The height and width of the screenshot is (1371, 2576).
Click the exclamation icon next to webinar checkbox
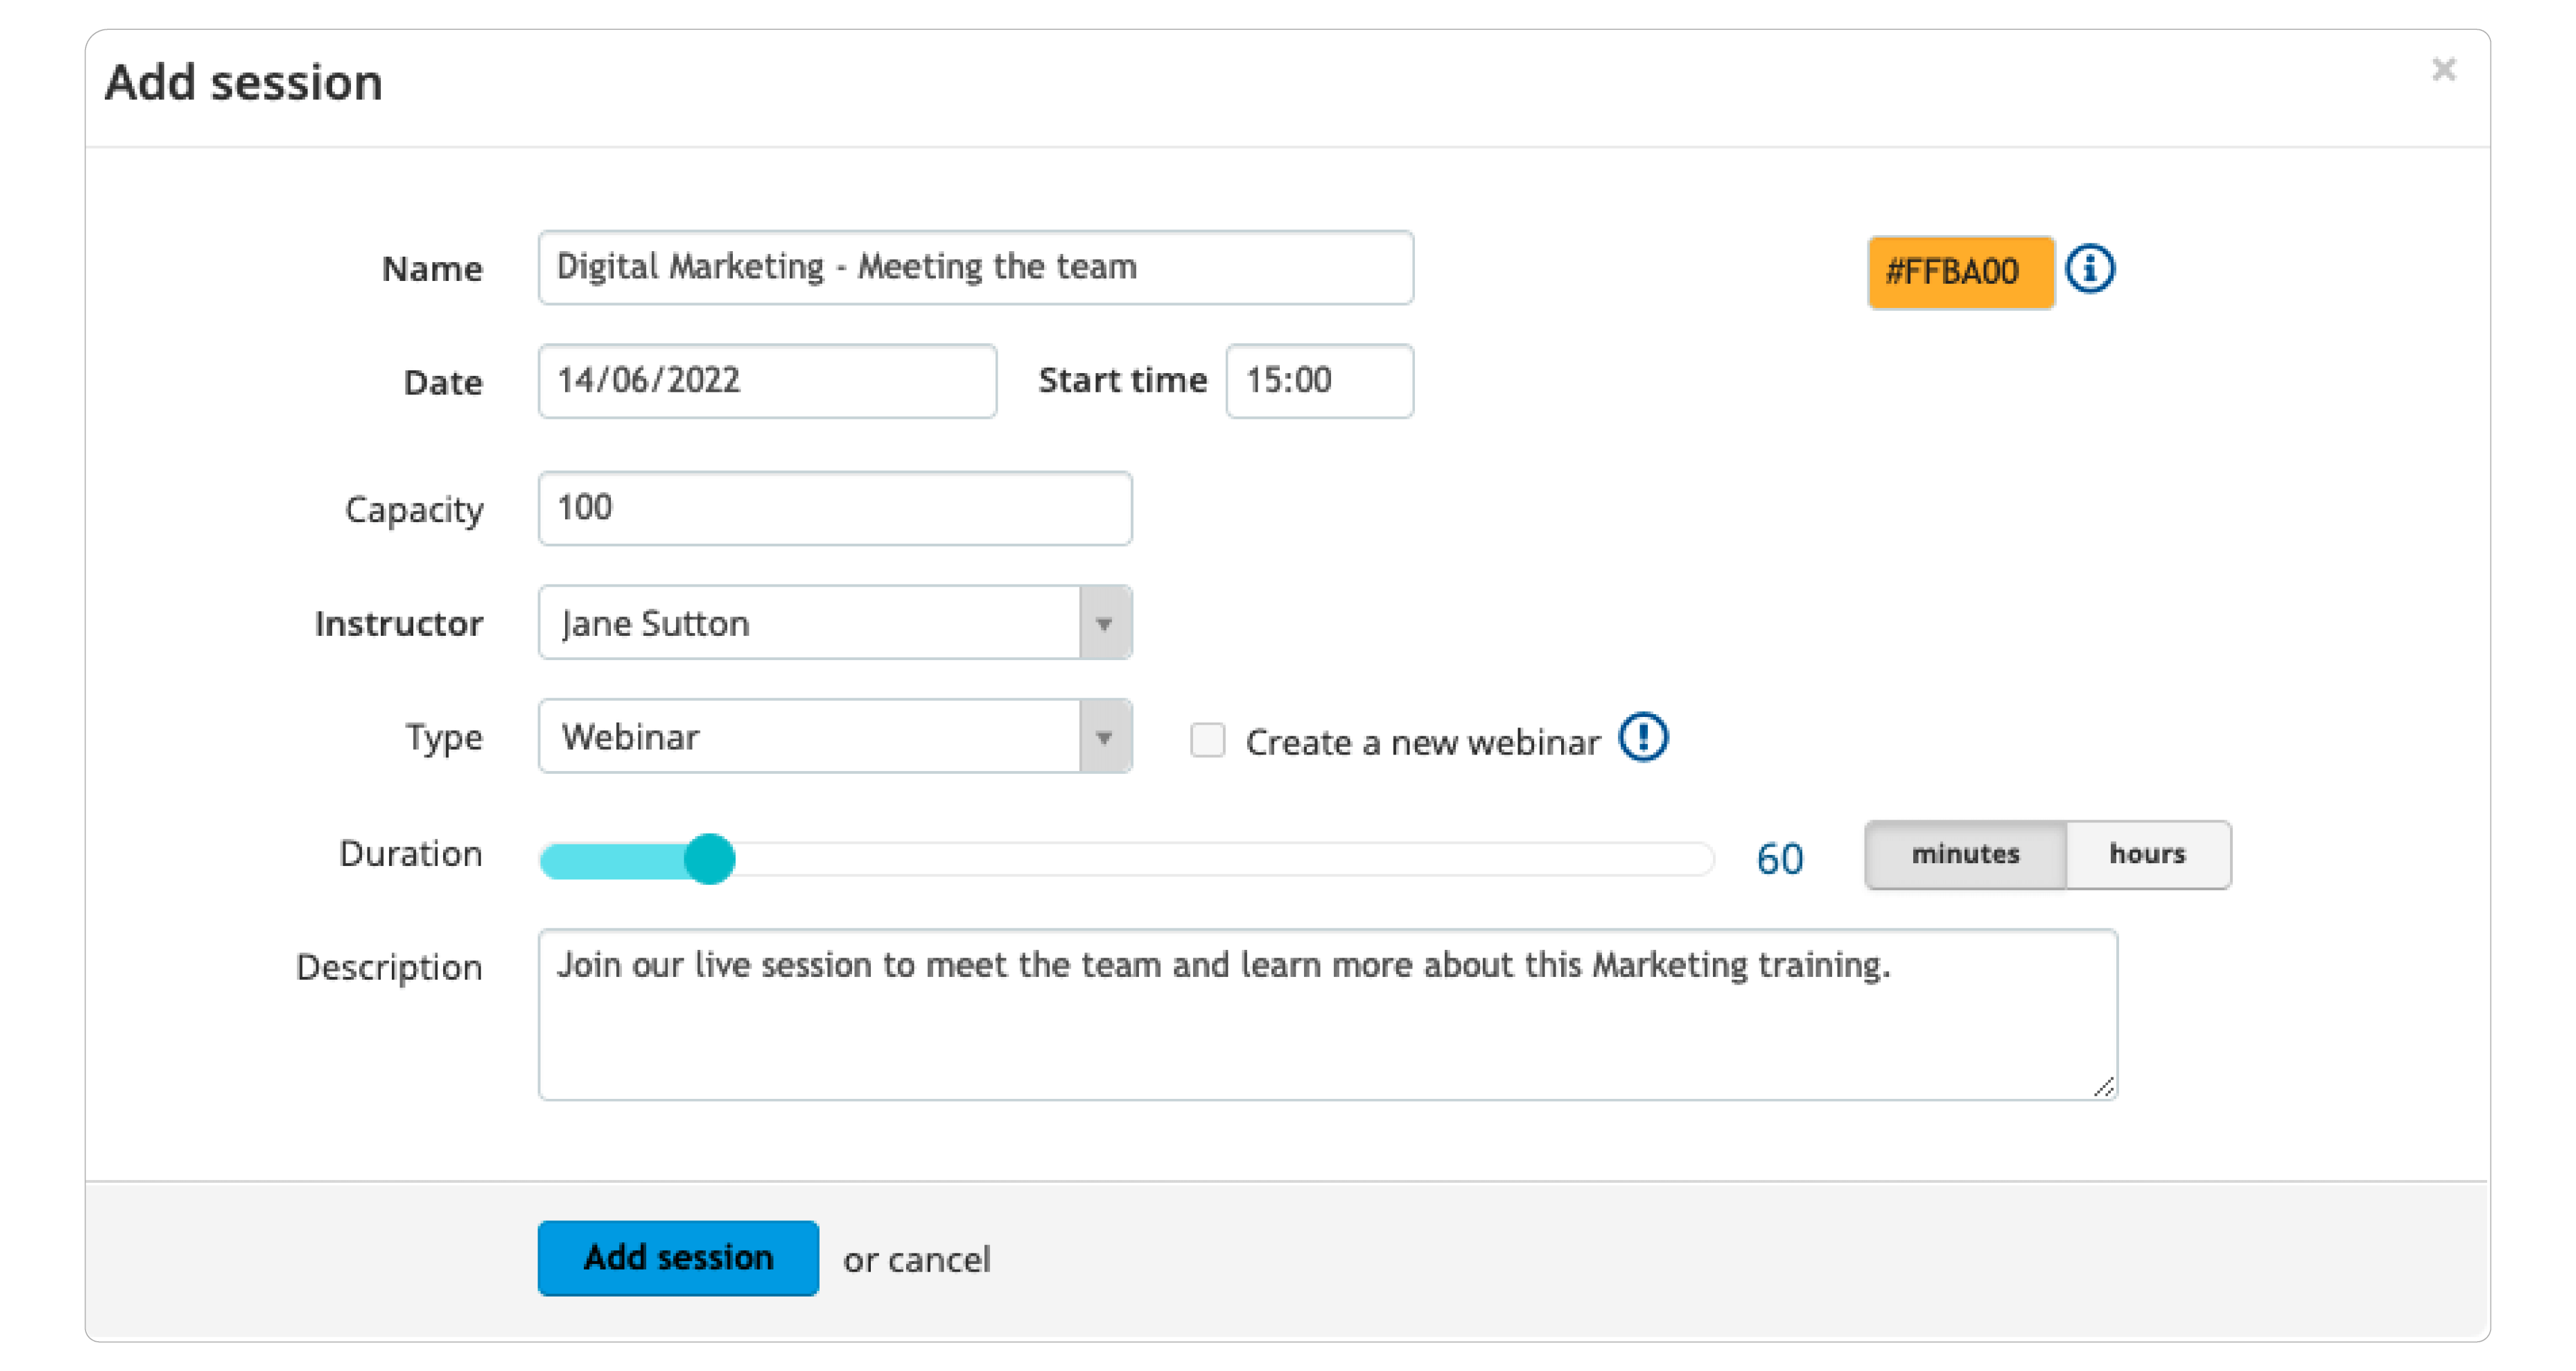pos(1643,738)
